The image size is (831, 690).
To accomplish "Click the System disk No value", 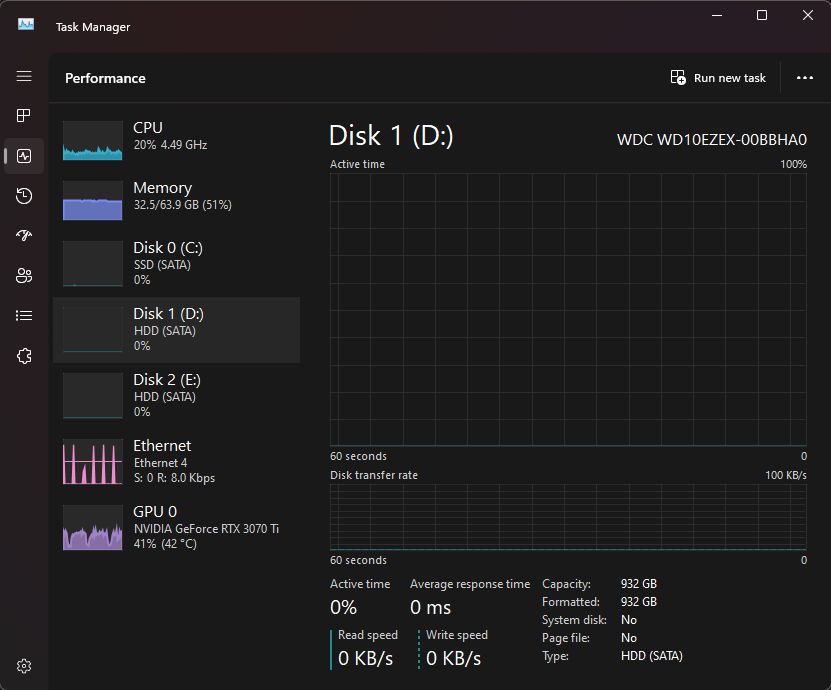I will [x=629, y=620].
